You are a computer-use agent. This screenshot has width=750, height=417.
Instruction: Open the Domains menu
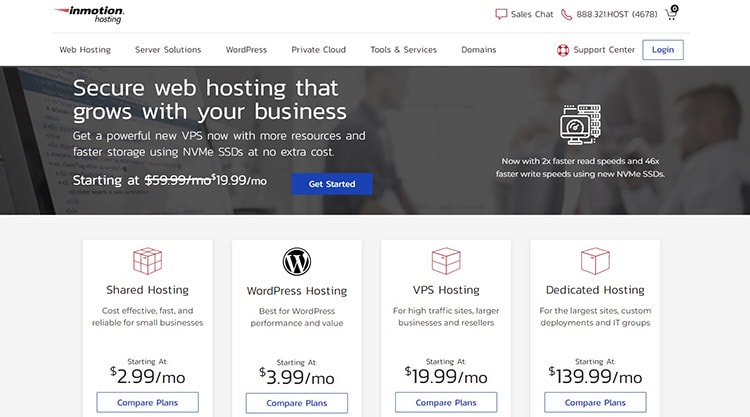(x=478, y=50)
